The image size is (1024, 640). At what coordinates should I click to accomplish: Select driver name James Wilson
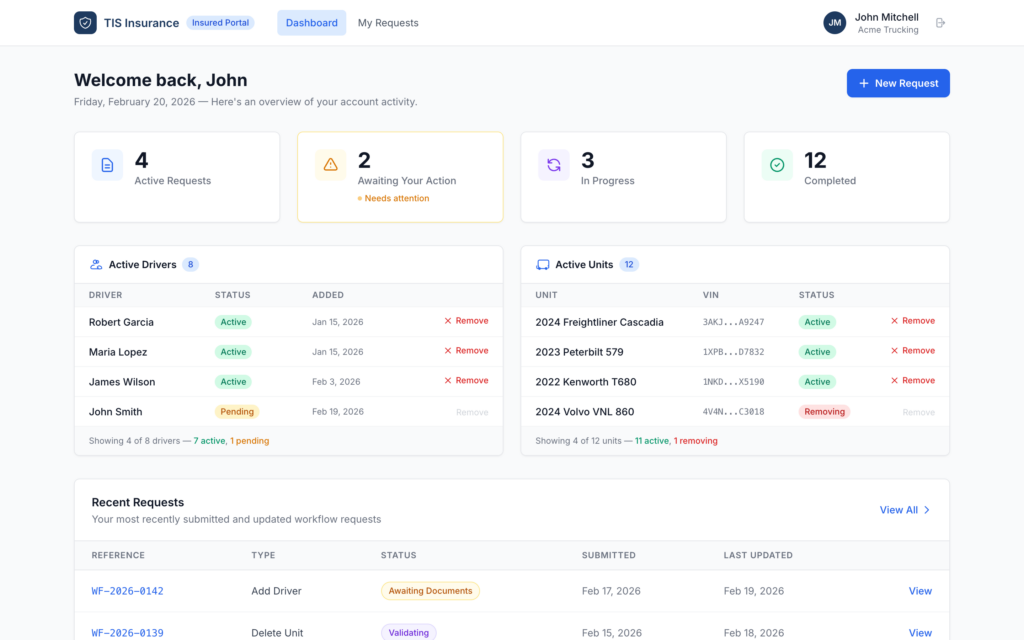(x=122, y=382)
